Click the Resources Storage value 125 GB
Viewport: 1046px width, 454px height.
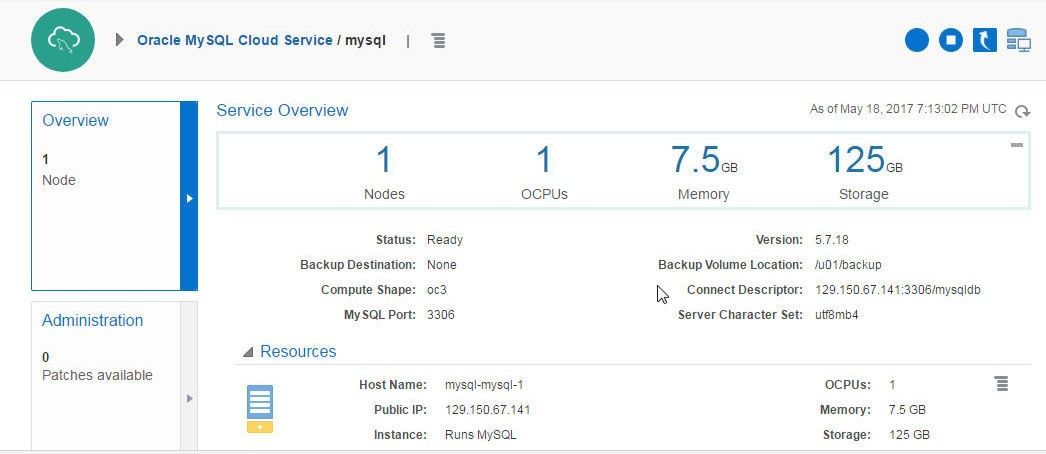point(909,435)
